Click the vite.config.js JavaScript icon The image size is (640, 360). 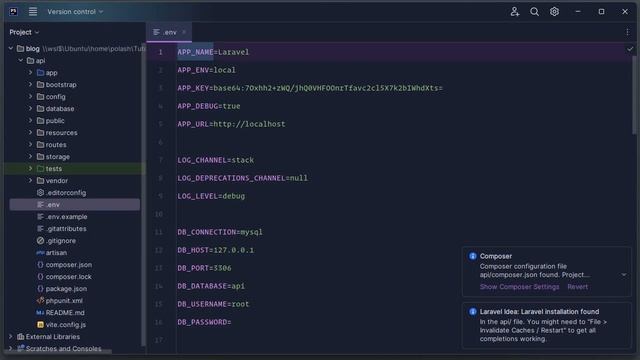pos(40,325)
